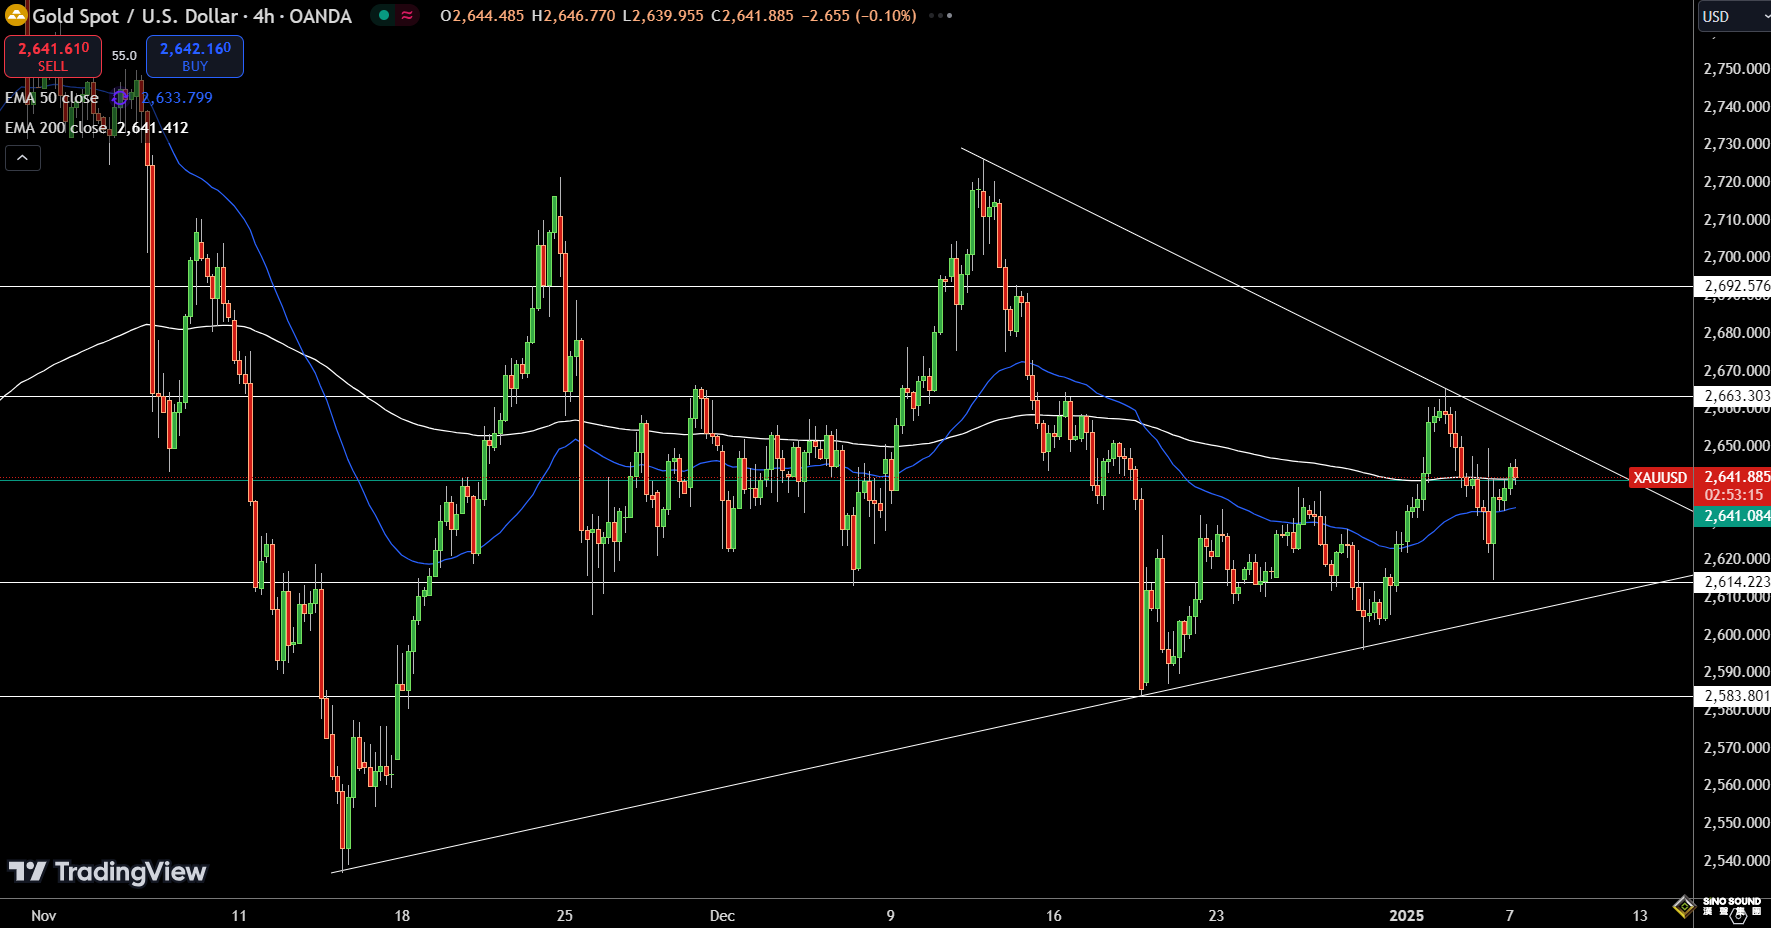The width and height of the screenshot is (1771, 928).
Task: Open the USD currency dropdown
Action: tap(1732, 16)
